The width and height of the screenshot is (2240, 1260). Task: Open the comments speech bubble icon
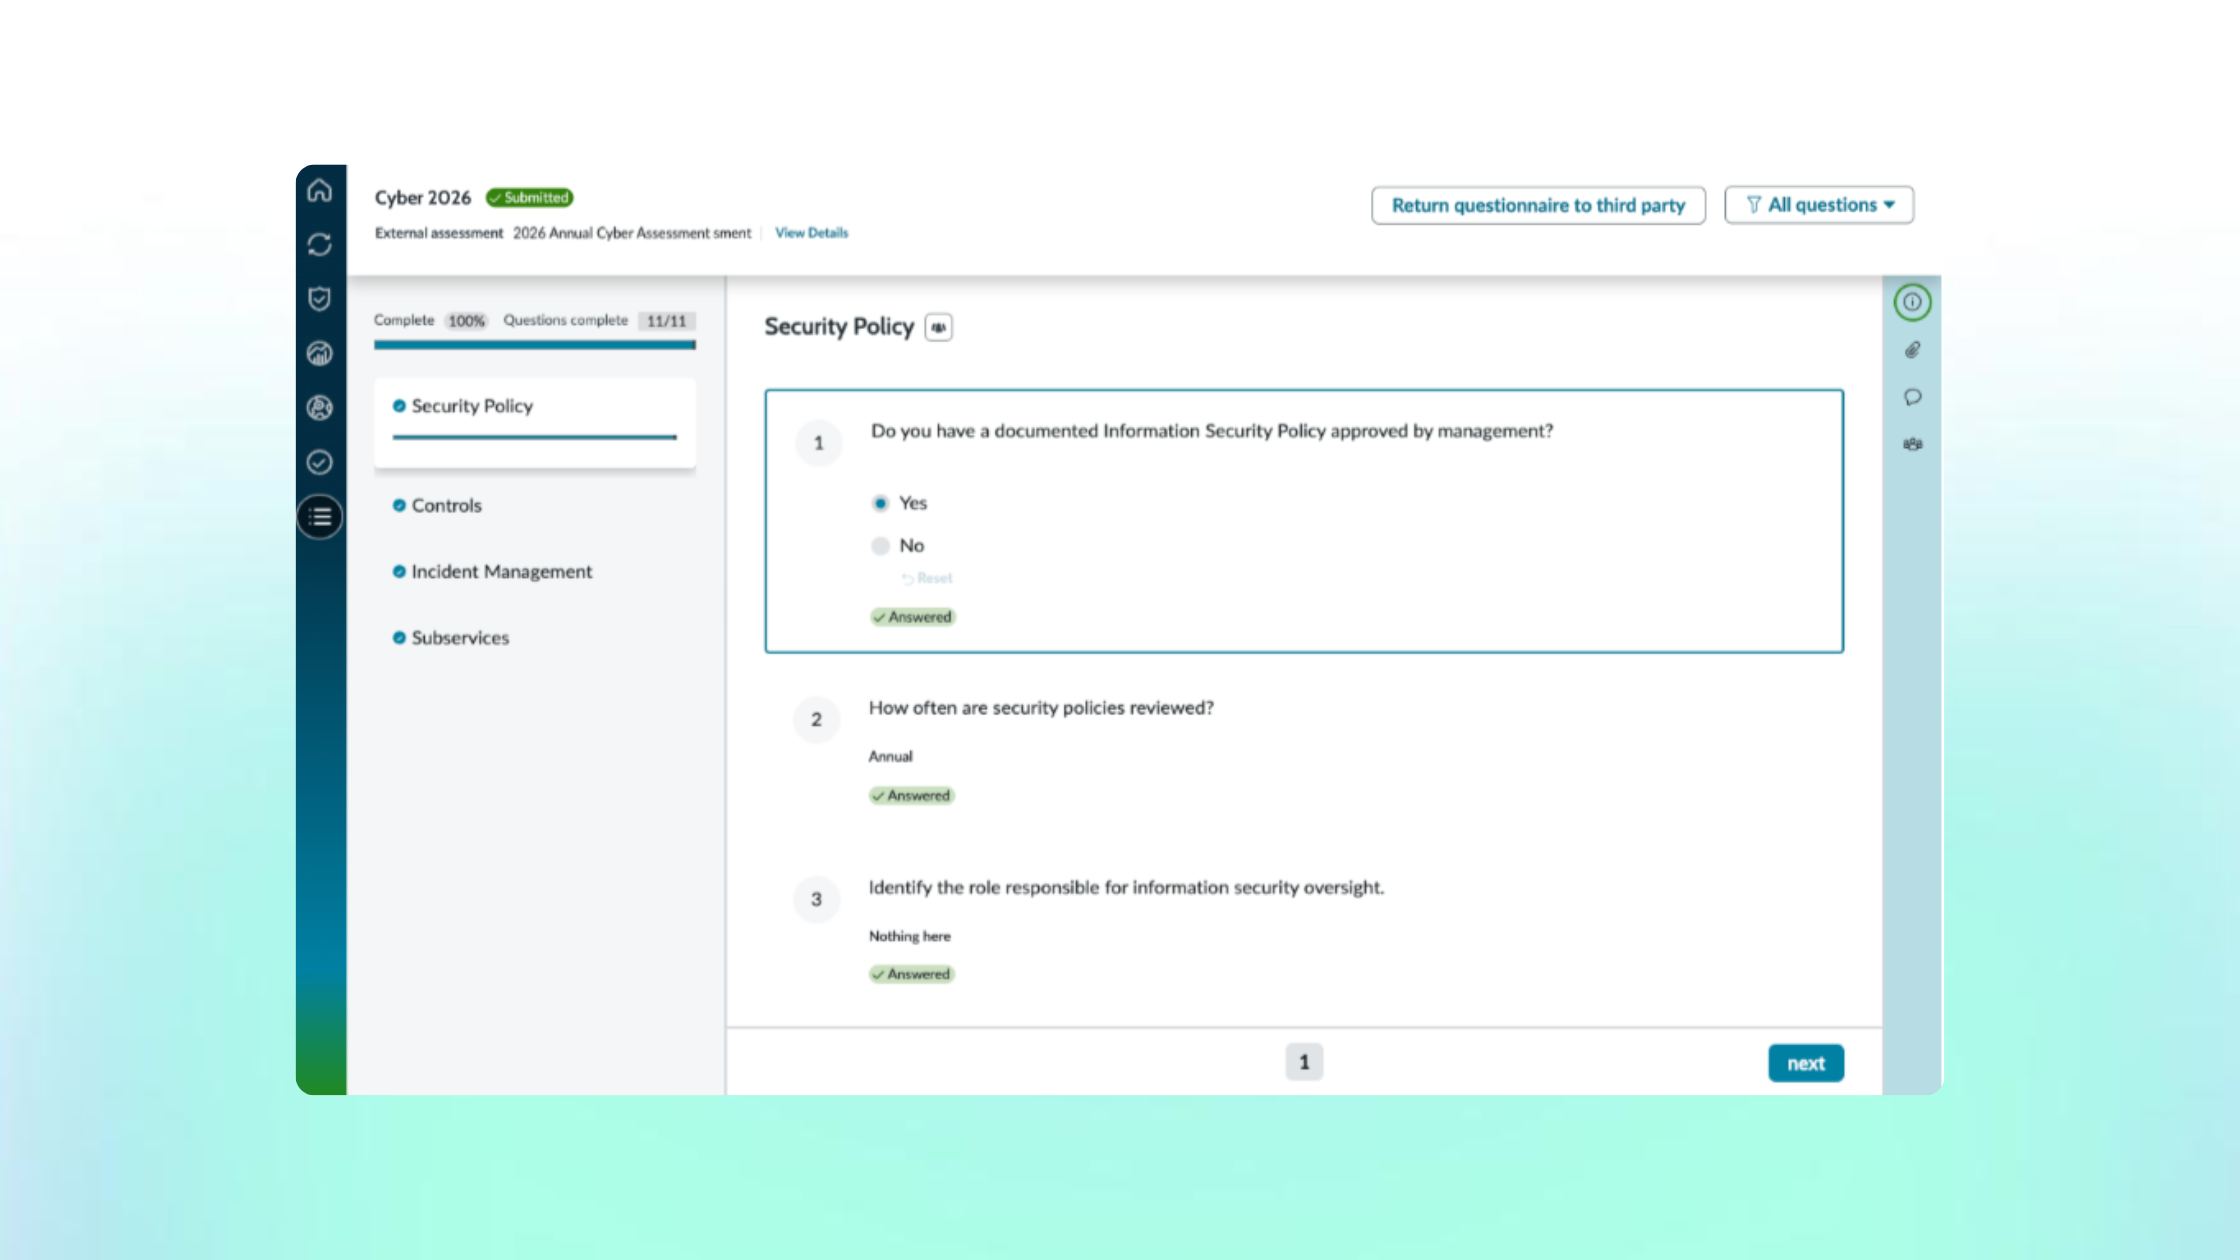click(1912, 397)
